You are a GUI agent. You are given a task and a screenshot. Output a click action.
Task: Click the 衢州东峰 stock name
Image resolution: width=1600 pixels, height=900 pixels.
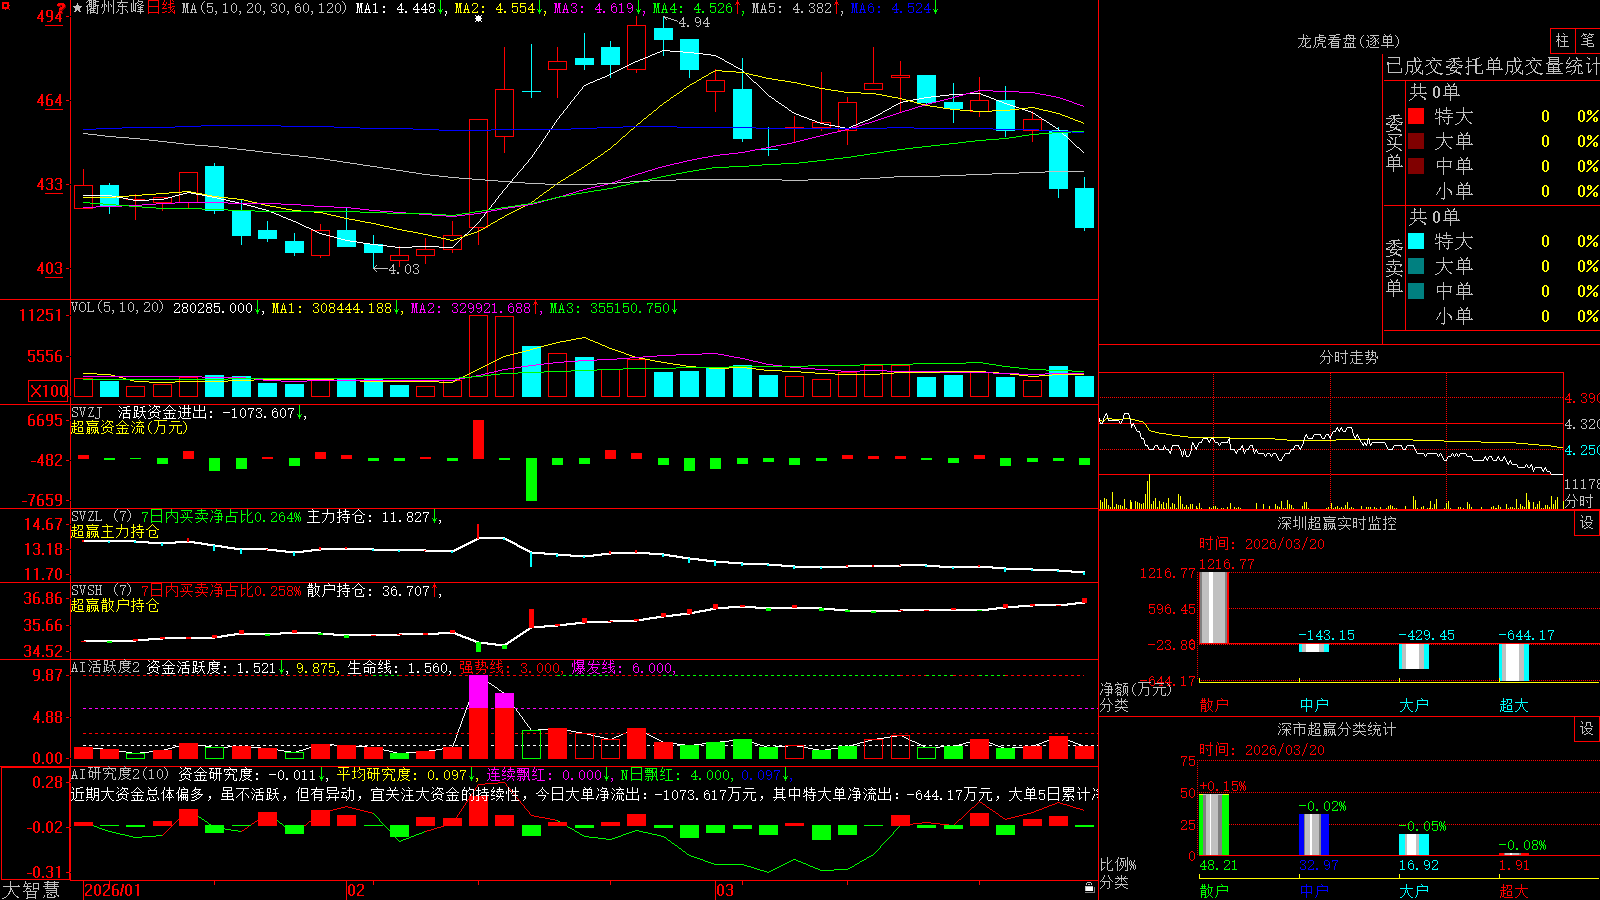(115, 8)
